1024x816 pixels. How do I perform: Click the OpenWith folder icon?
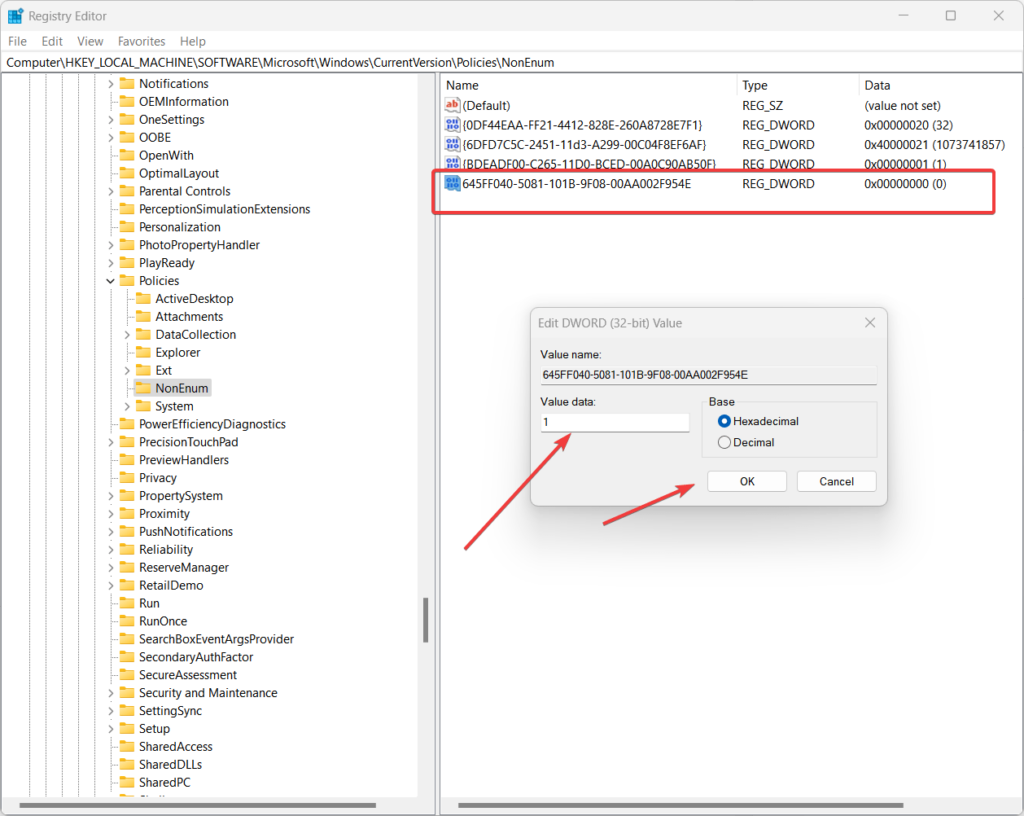127,155
